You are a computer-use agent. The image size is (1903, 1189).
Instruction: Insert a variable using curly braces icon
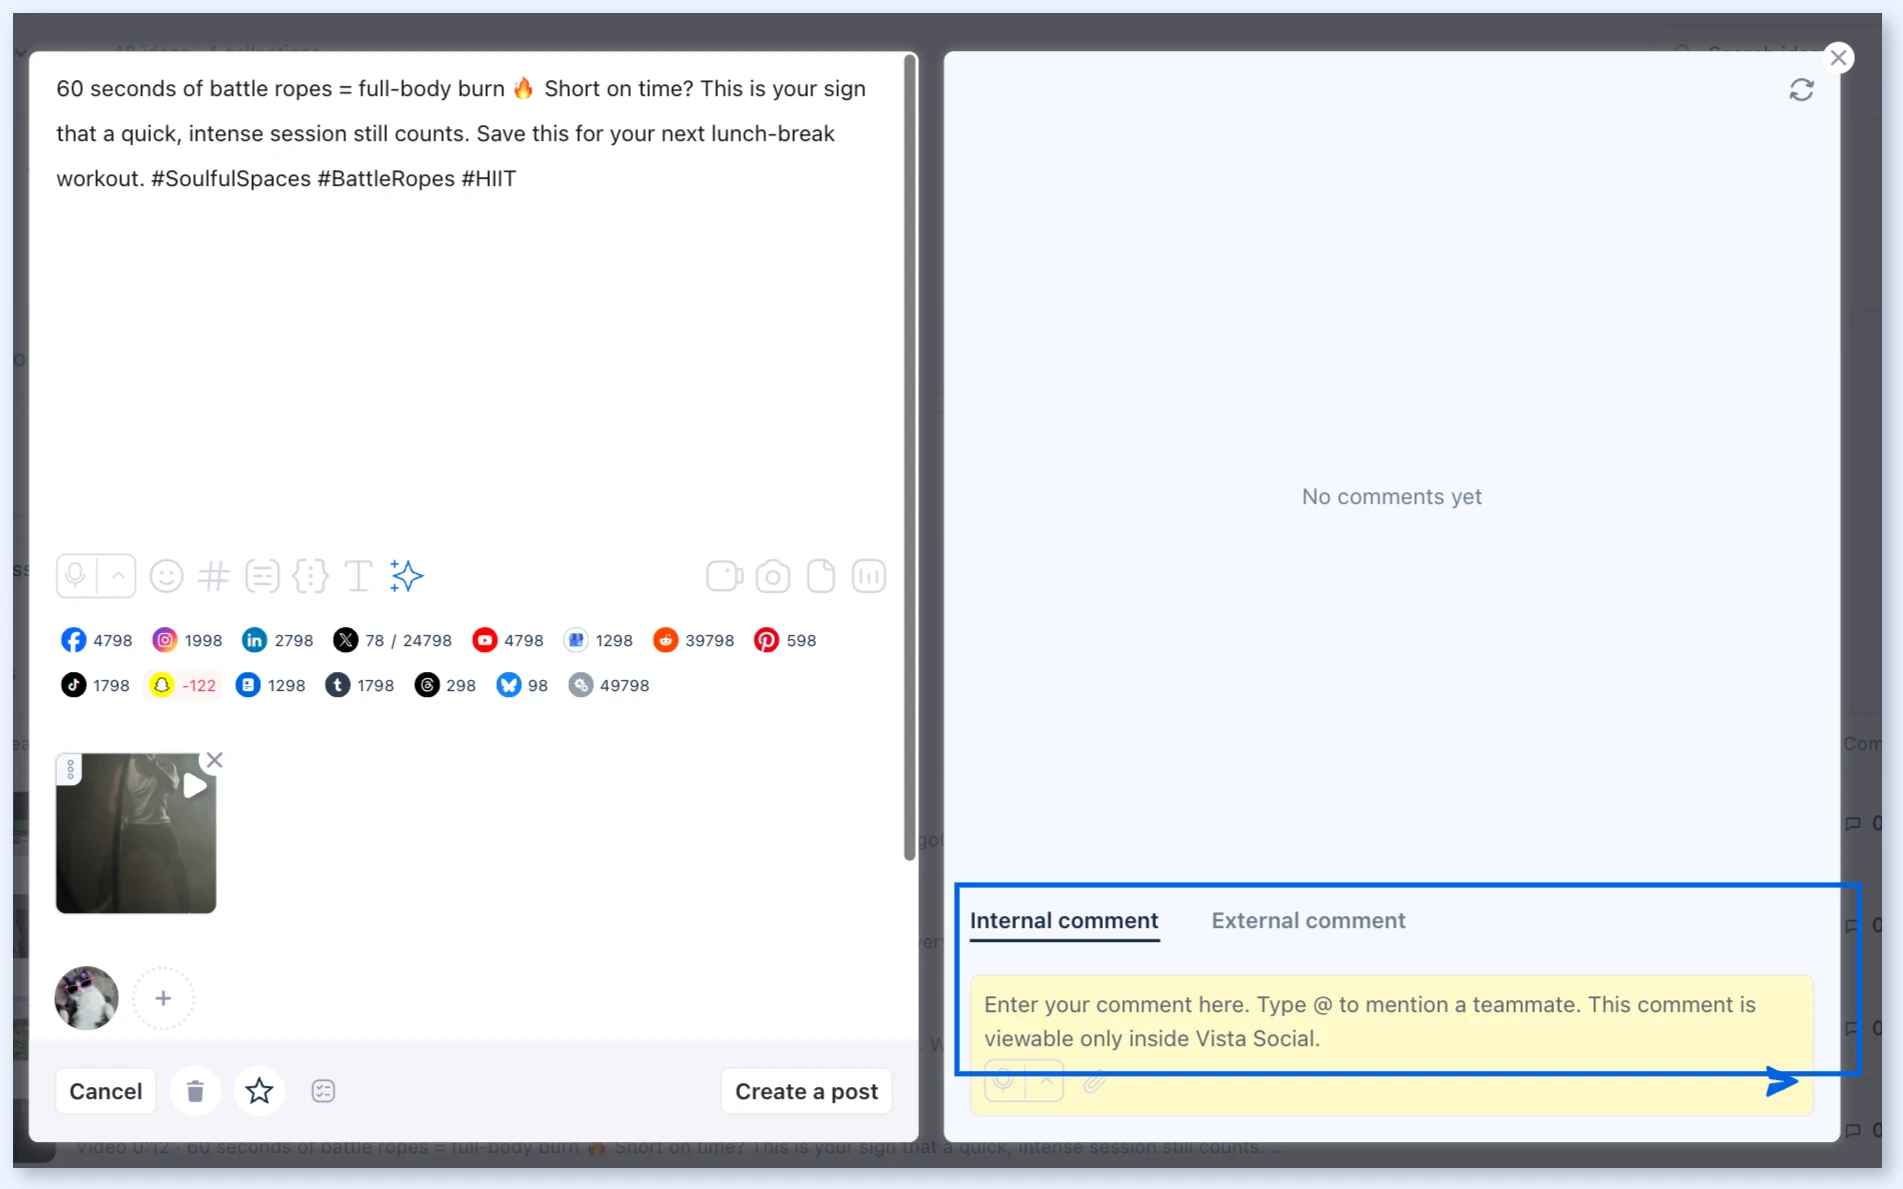point(310,576)
